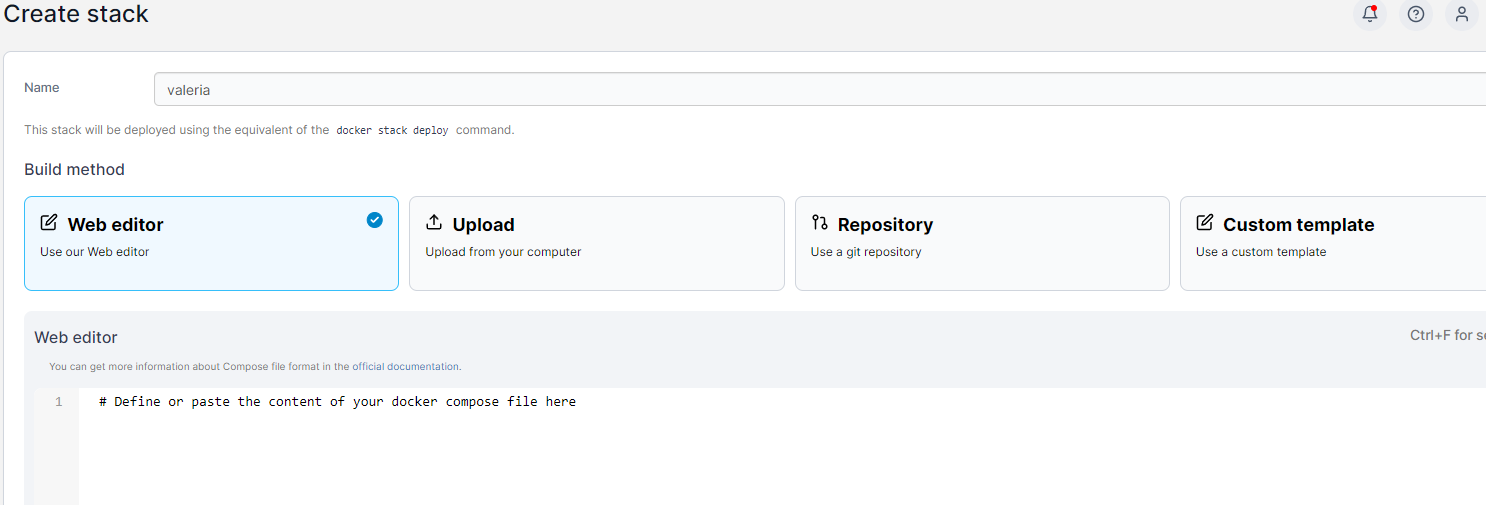The height and width of the screenshot is (505, 1486).
Task: Choose the Repository build method card
Action: [982, 243]
